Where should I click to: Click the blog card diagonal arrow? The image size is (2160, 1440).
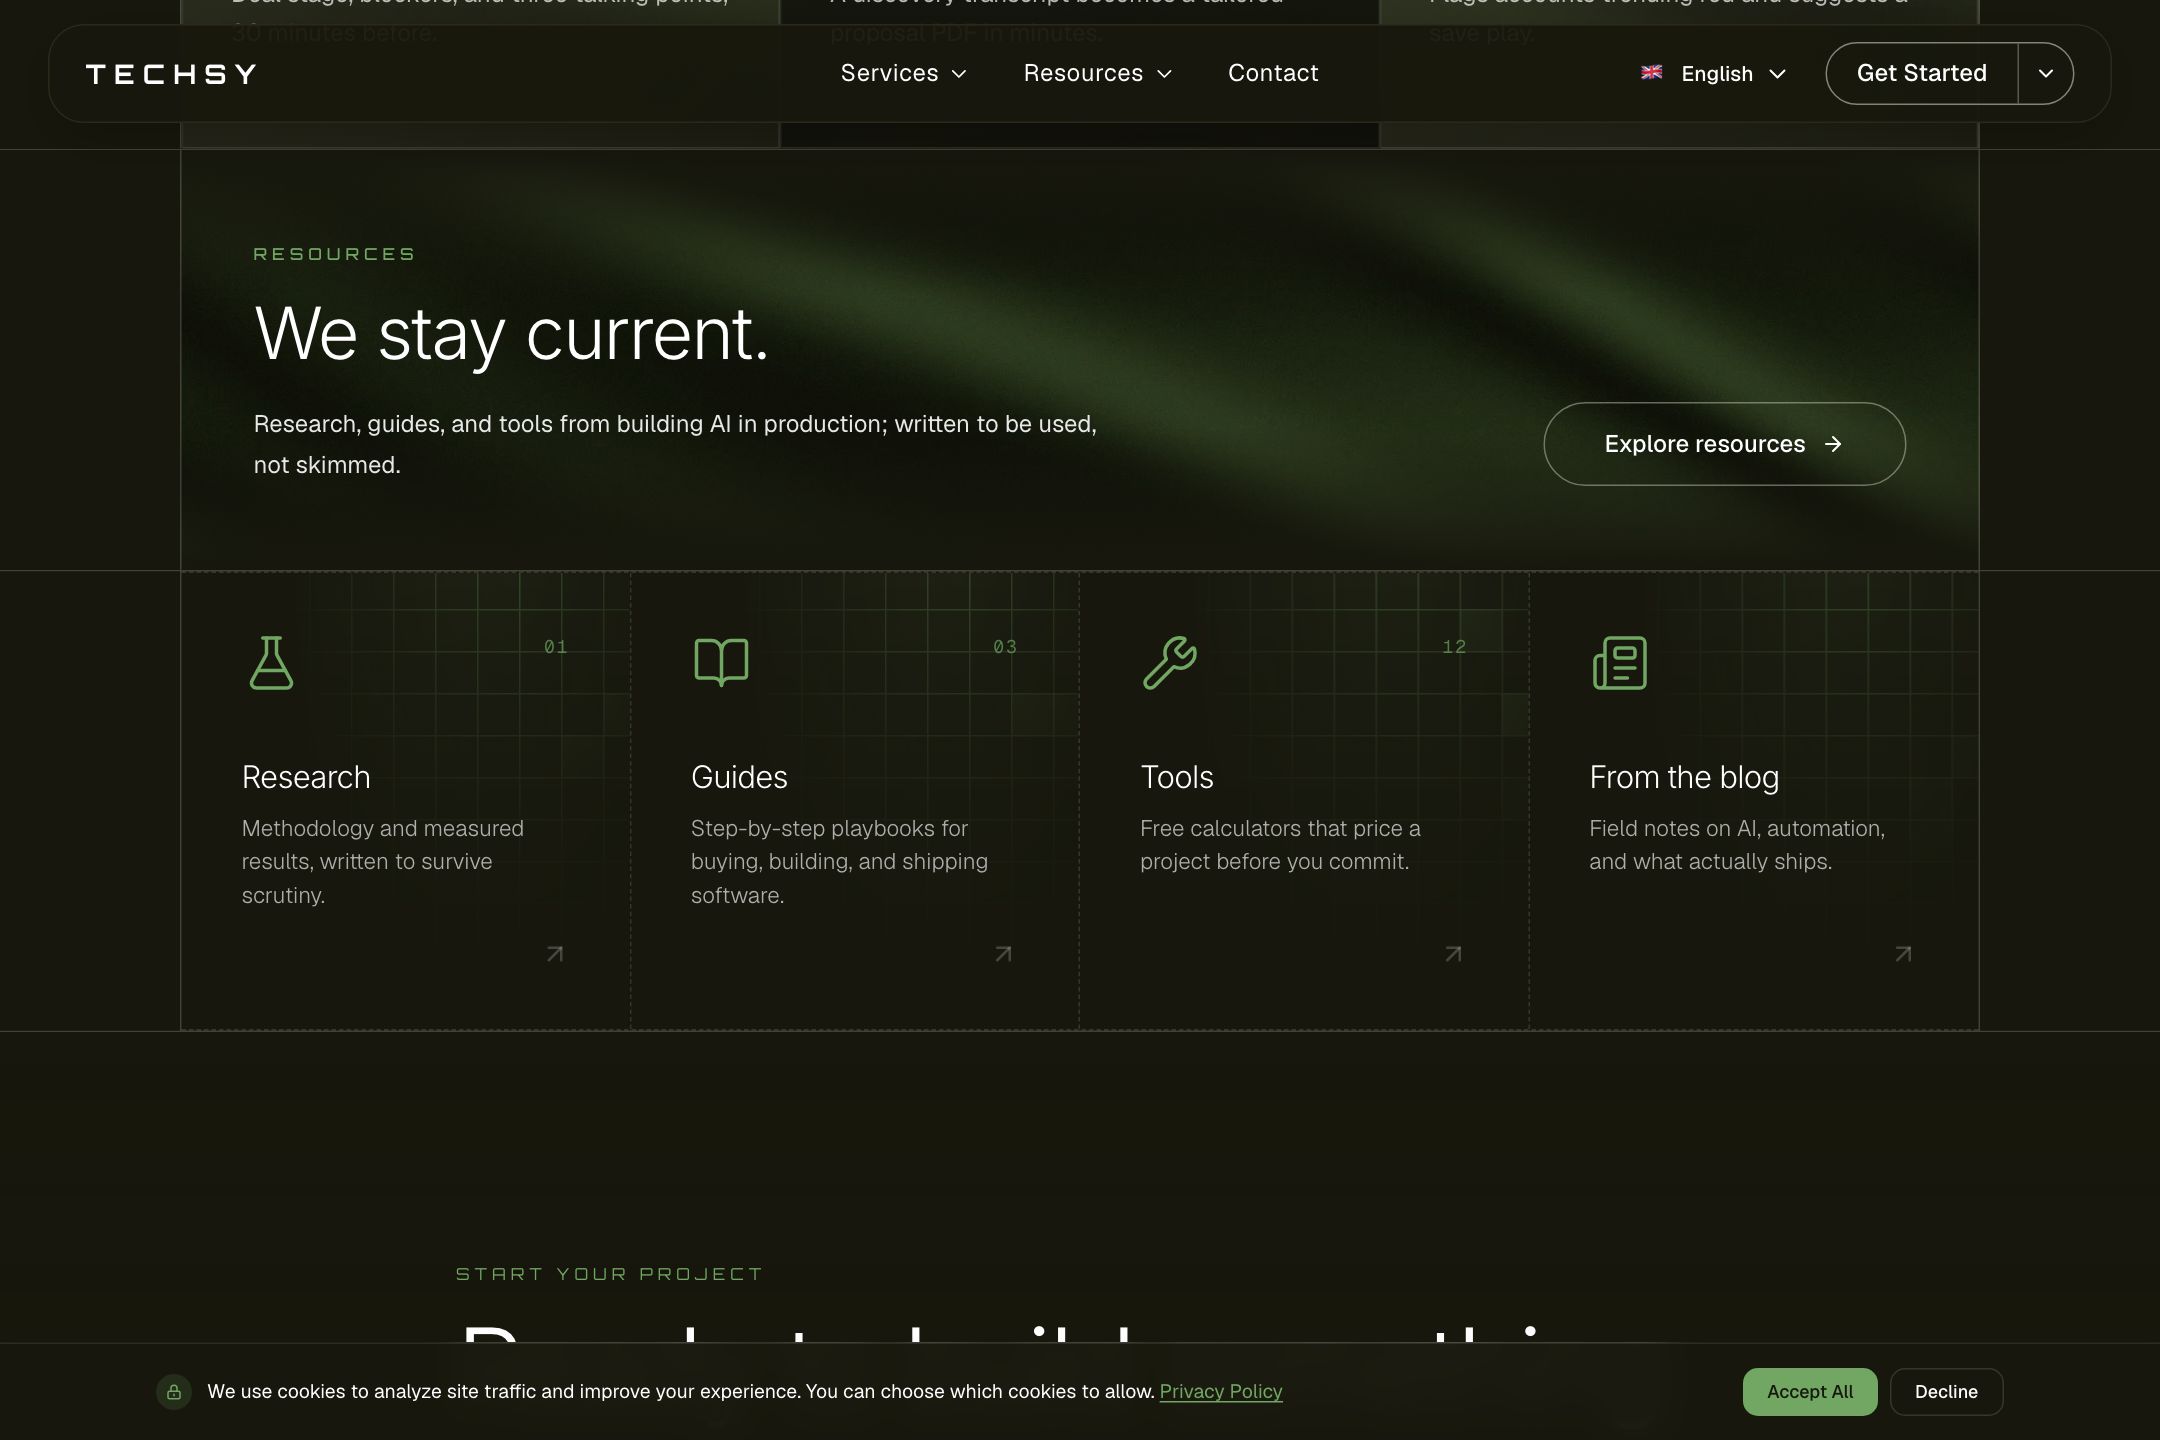pyautogui.click(x=1904, y=954)
